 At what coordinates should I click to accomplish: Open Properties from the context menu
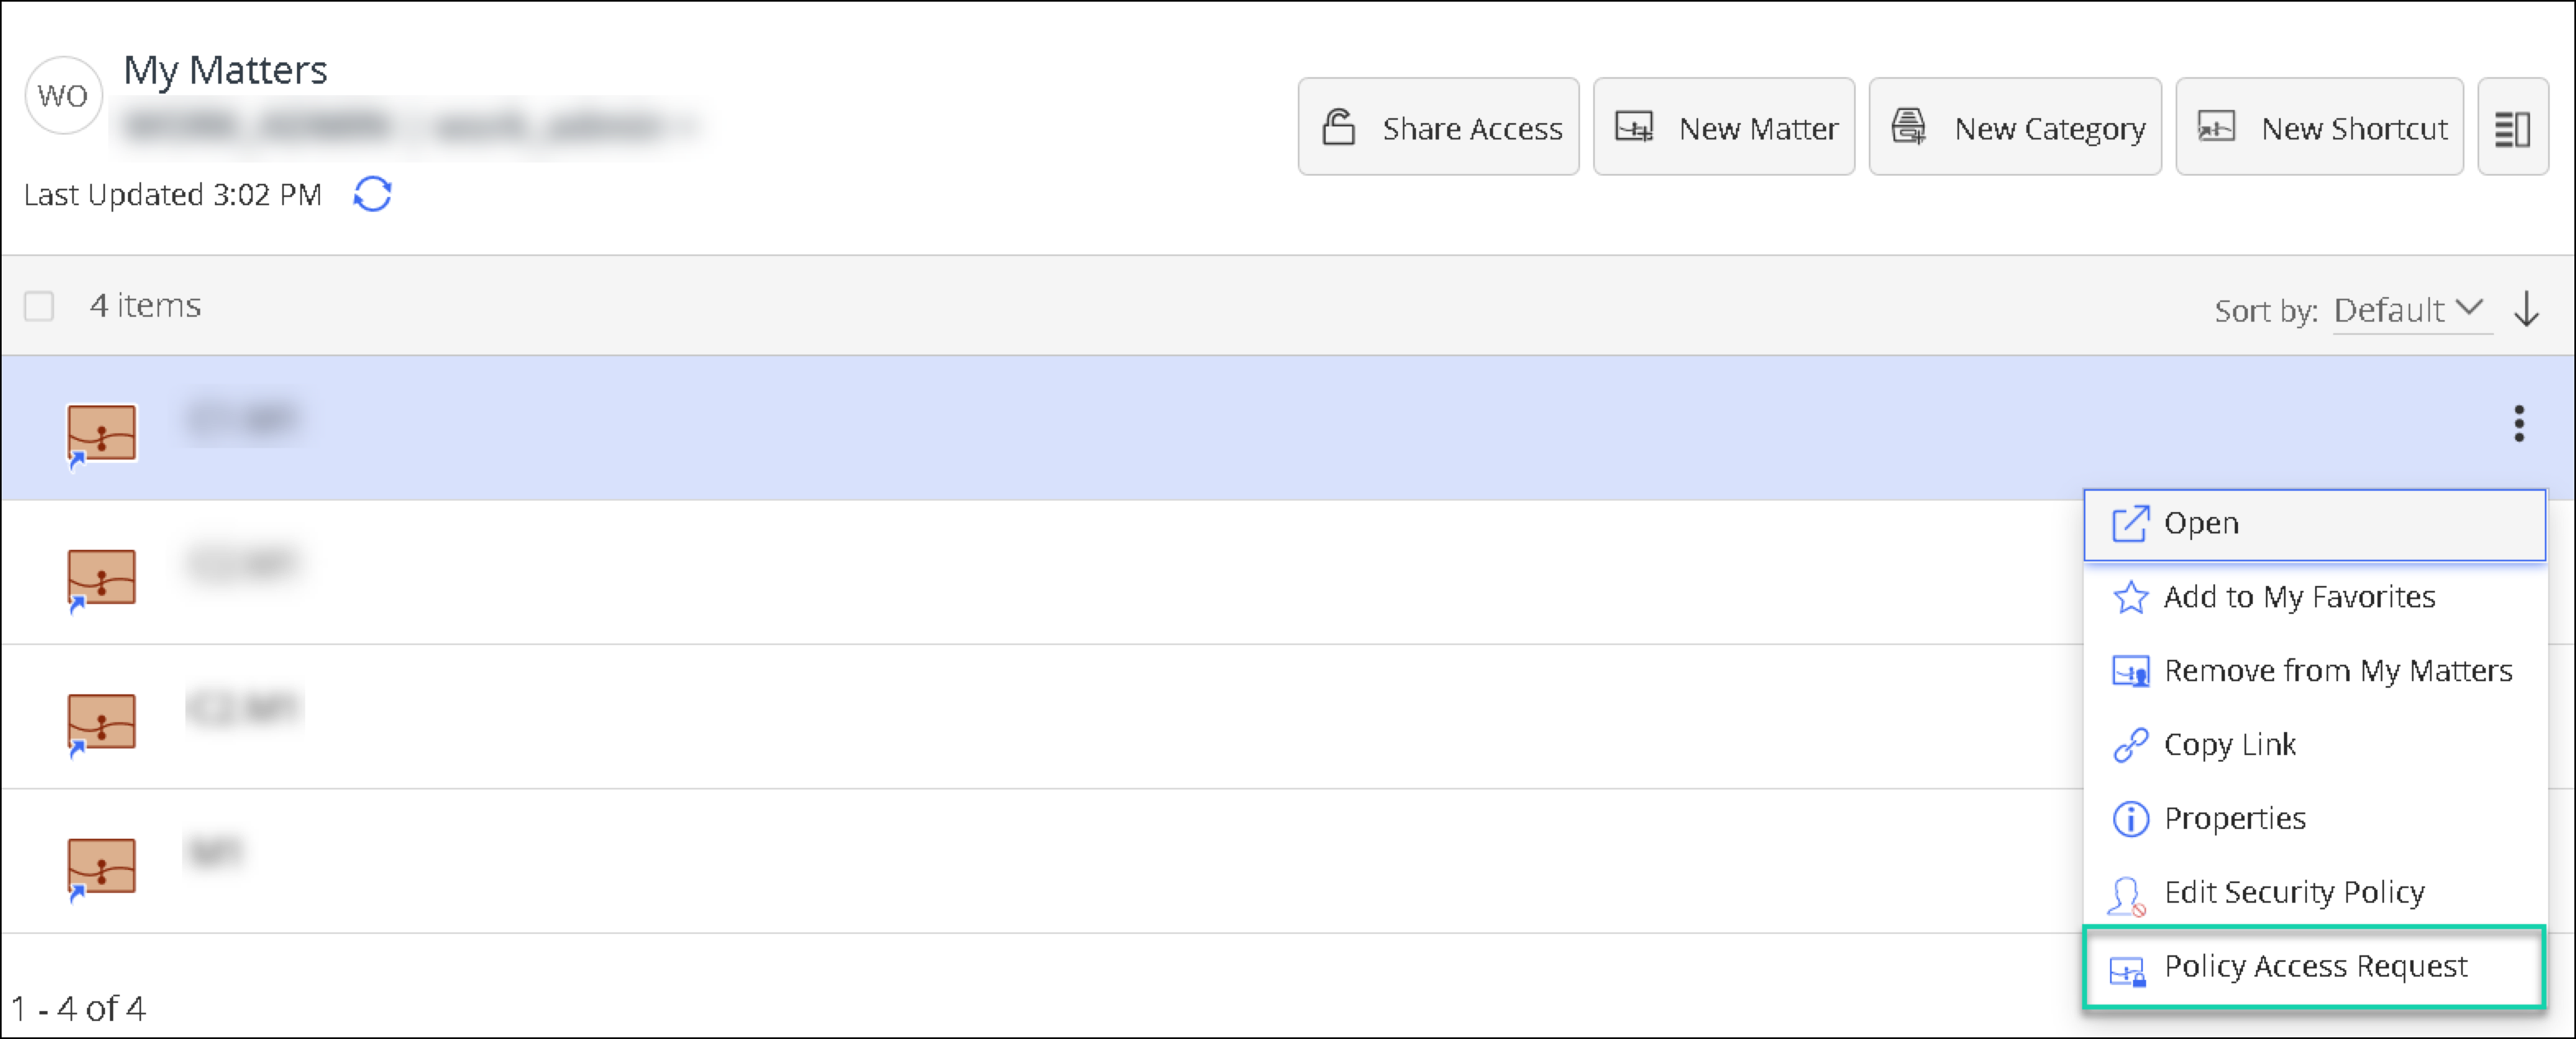tap(2234, 819)
